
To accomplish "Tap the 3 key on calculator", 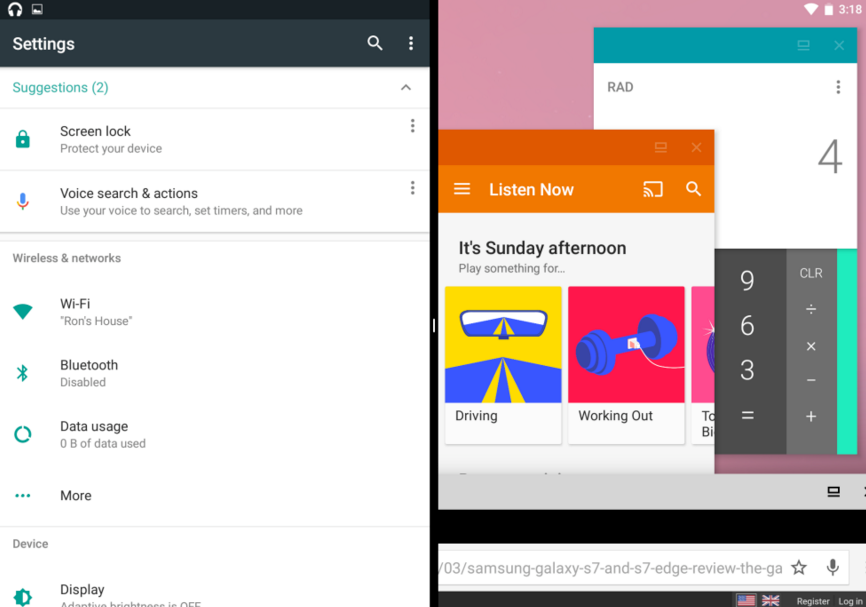I will [747, 370].
